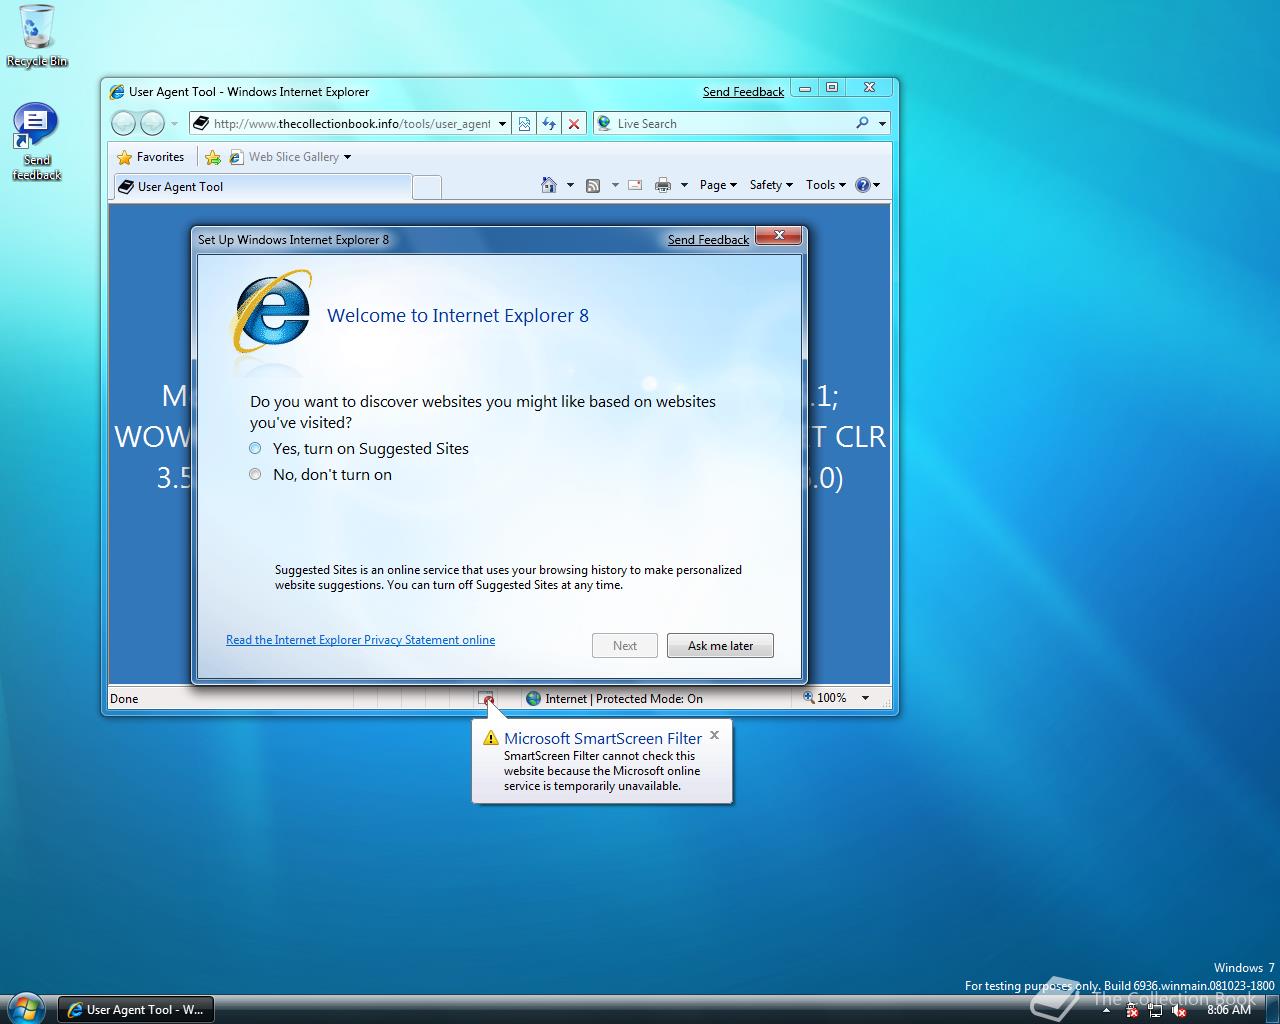Click the Back navigation button

coord(123,123)
